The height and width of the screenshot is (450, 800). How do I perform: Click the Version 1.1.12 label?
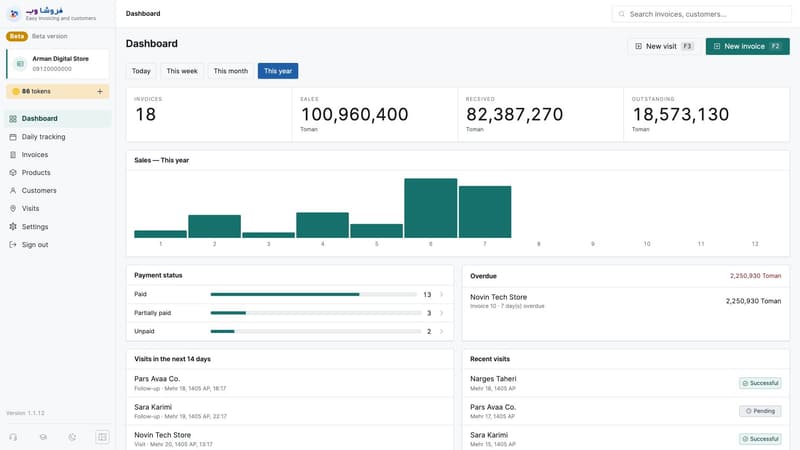(x=26, y=413)
